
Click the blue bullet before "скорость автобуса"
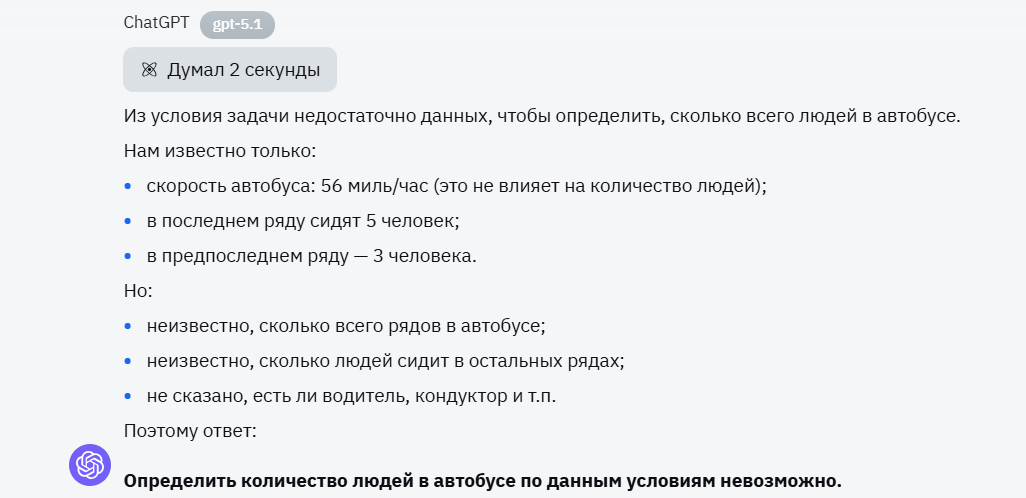[x=128, y=186]
